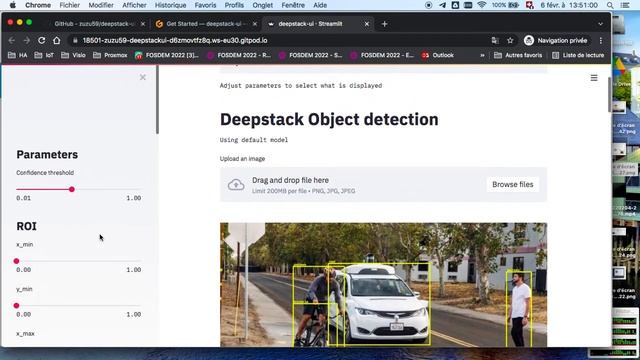Open the Navigation privée profile button
This screenshot has height=360, width=640.
tap(556, 40)
